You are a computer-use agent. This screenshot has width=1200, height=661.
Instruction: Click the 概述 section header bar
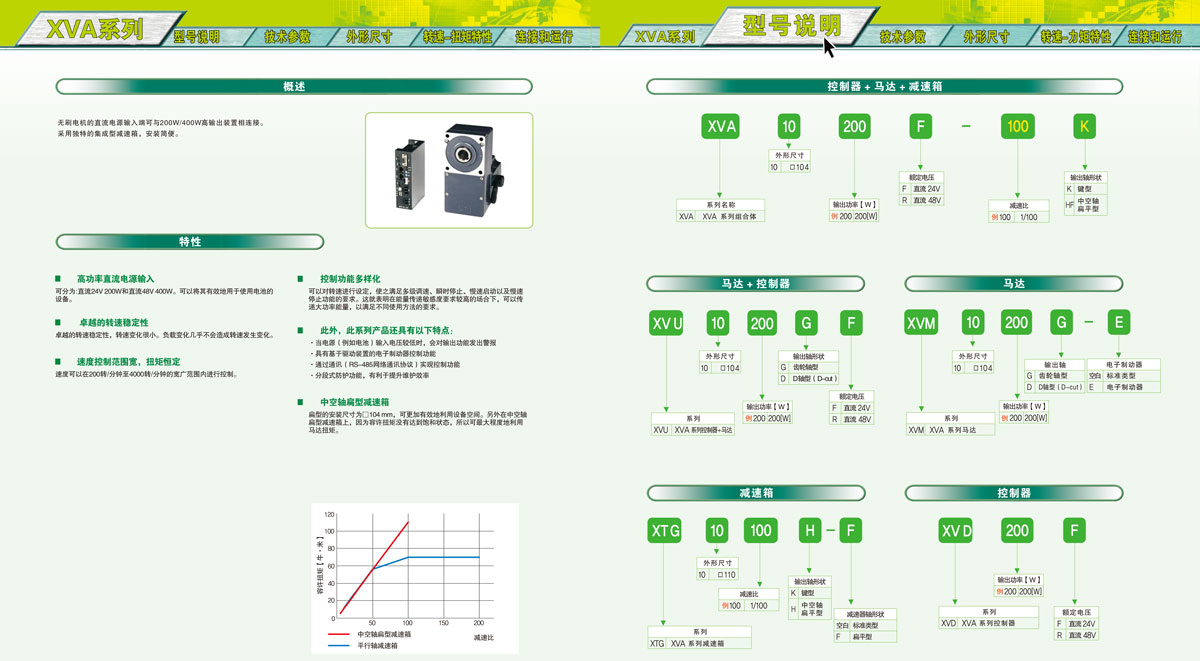tap(294, 87)
